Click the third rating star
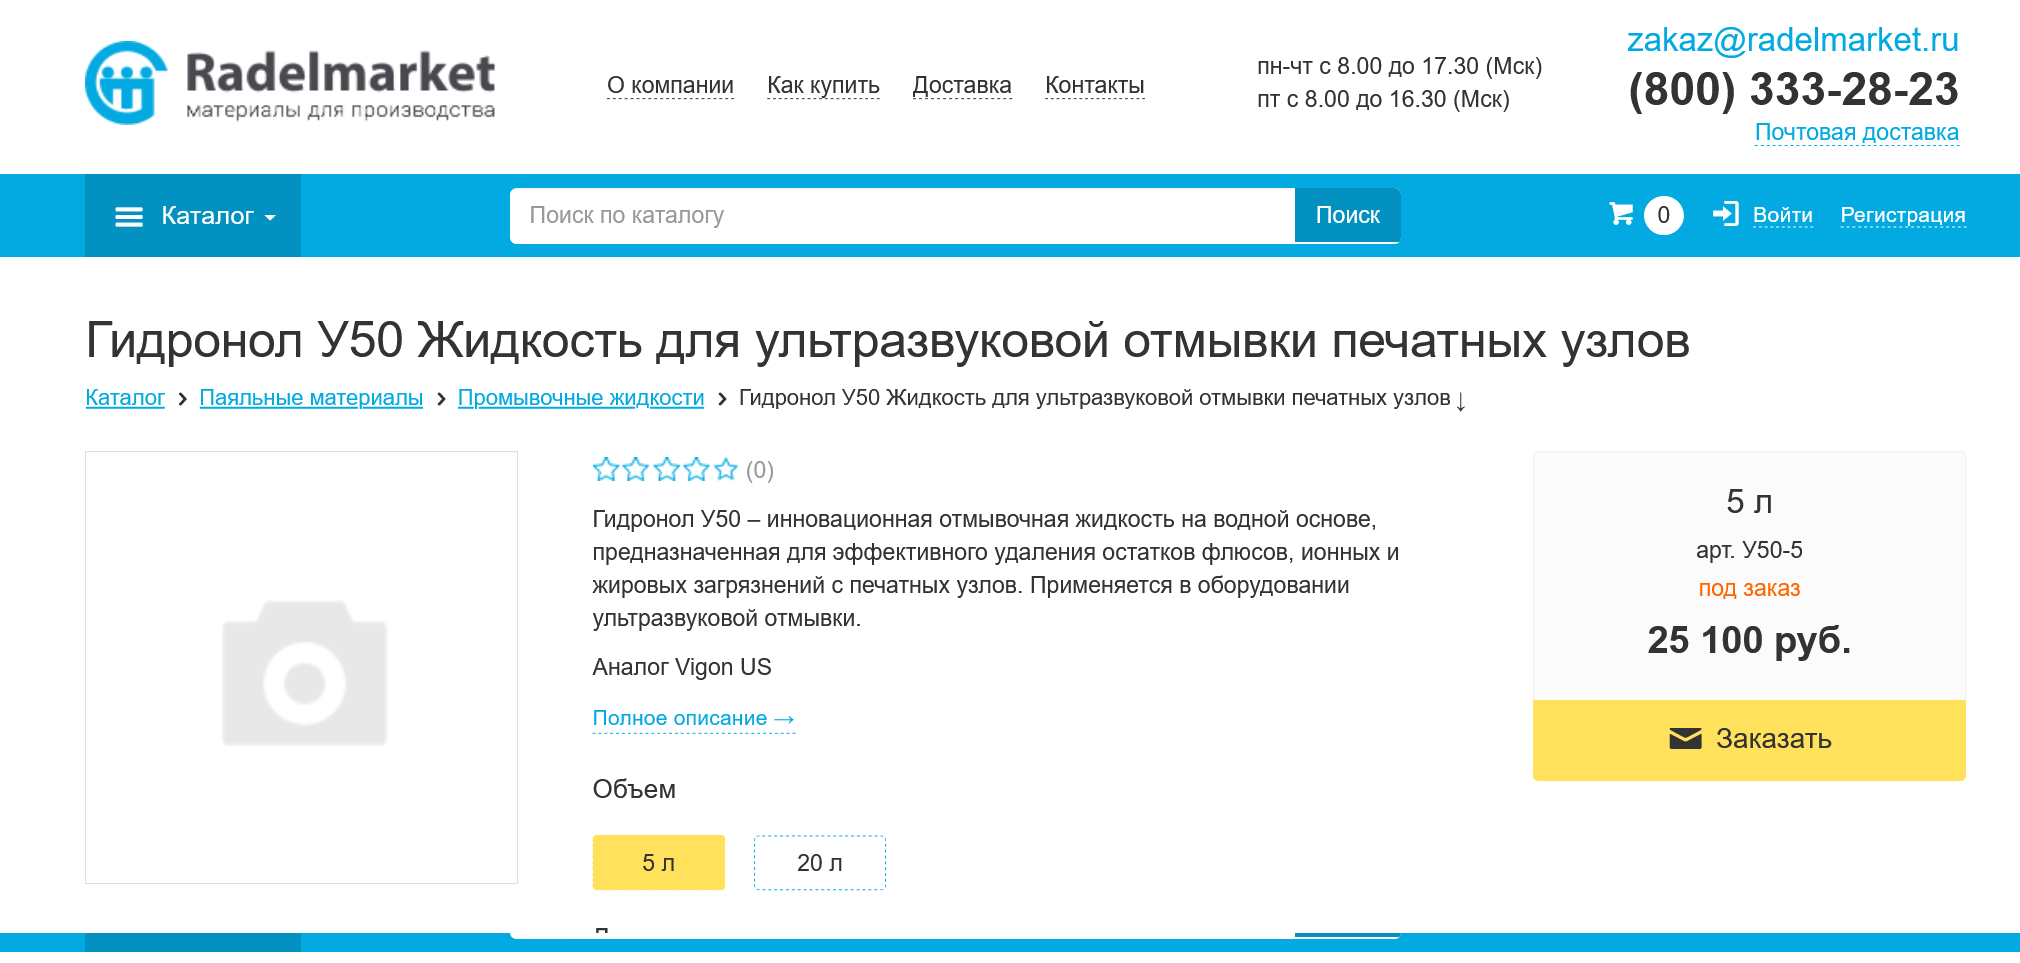This screenshot has height=963, width=2020. click(x=666, y=469)
